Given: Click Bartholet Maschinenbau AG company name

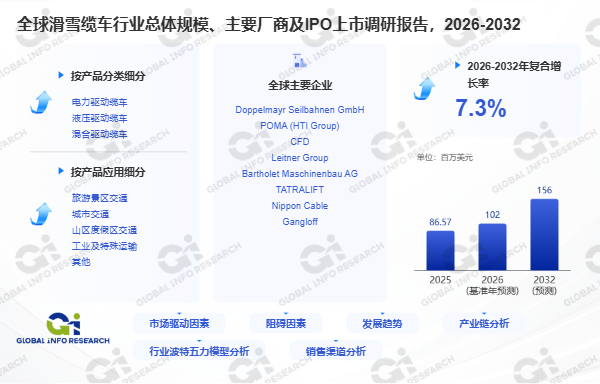Looking at the screenshot, I should pos(300,174).
